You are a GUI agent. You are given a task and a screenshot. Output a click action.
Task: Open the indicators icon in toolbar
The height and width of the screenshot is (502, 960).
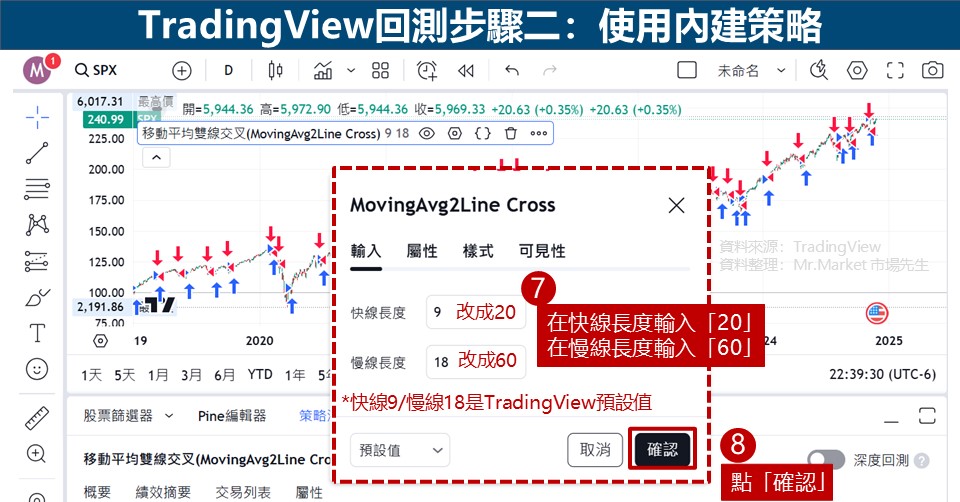[x=323, y=70]
